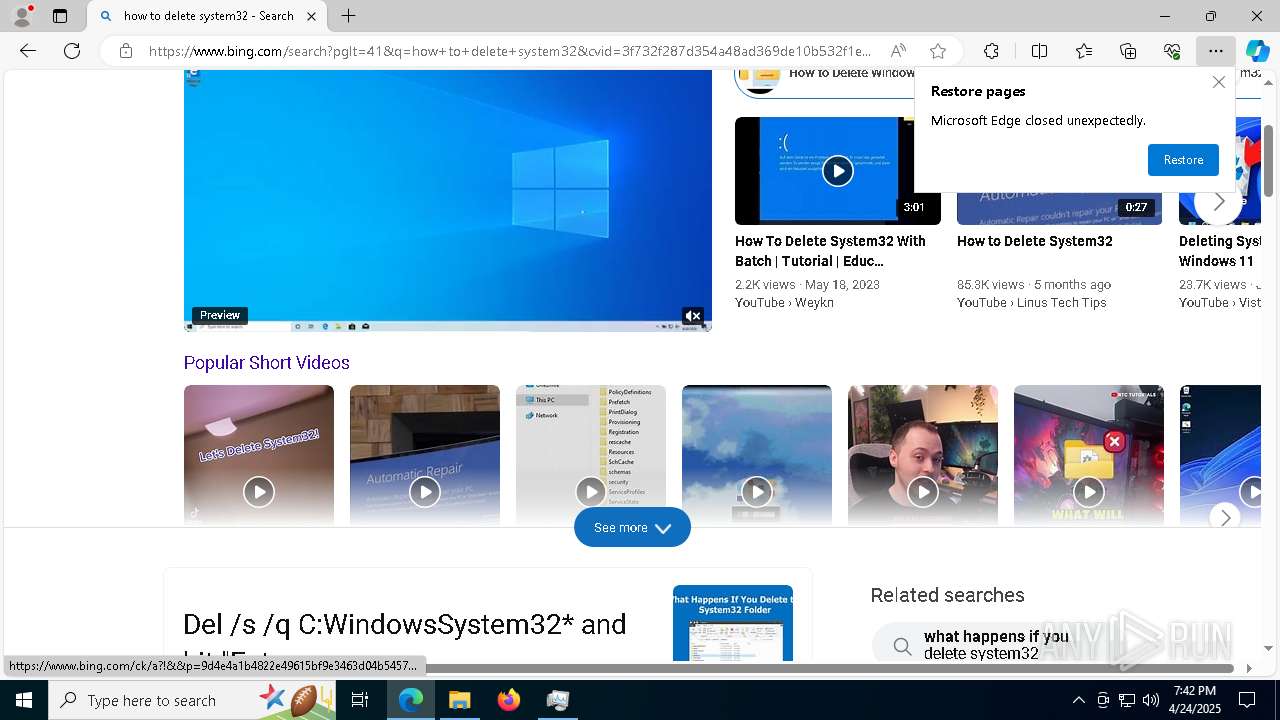Open Settings and more menu
This screenshot has height=720, width=1280.
click(1215, 51)
